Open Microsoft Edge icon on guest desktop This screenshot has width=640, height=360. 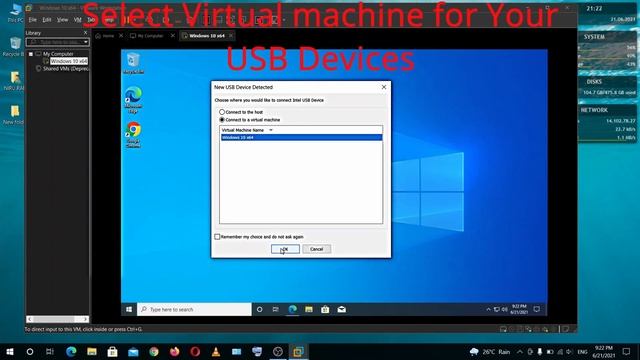click(133, 99)
